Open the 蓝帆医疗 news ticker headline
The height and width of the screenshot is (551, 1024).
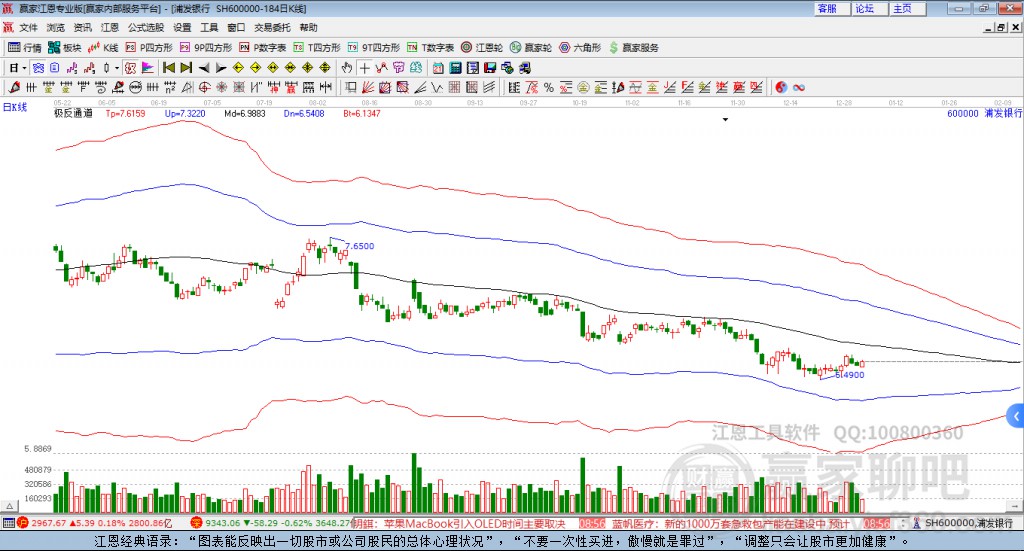click(731, 524)
